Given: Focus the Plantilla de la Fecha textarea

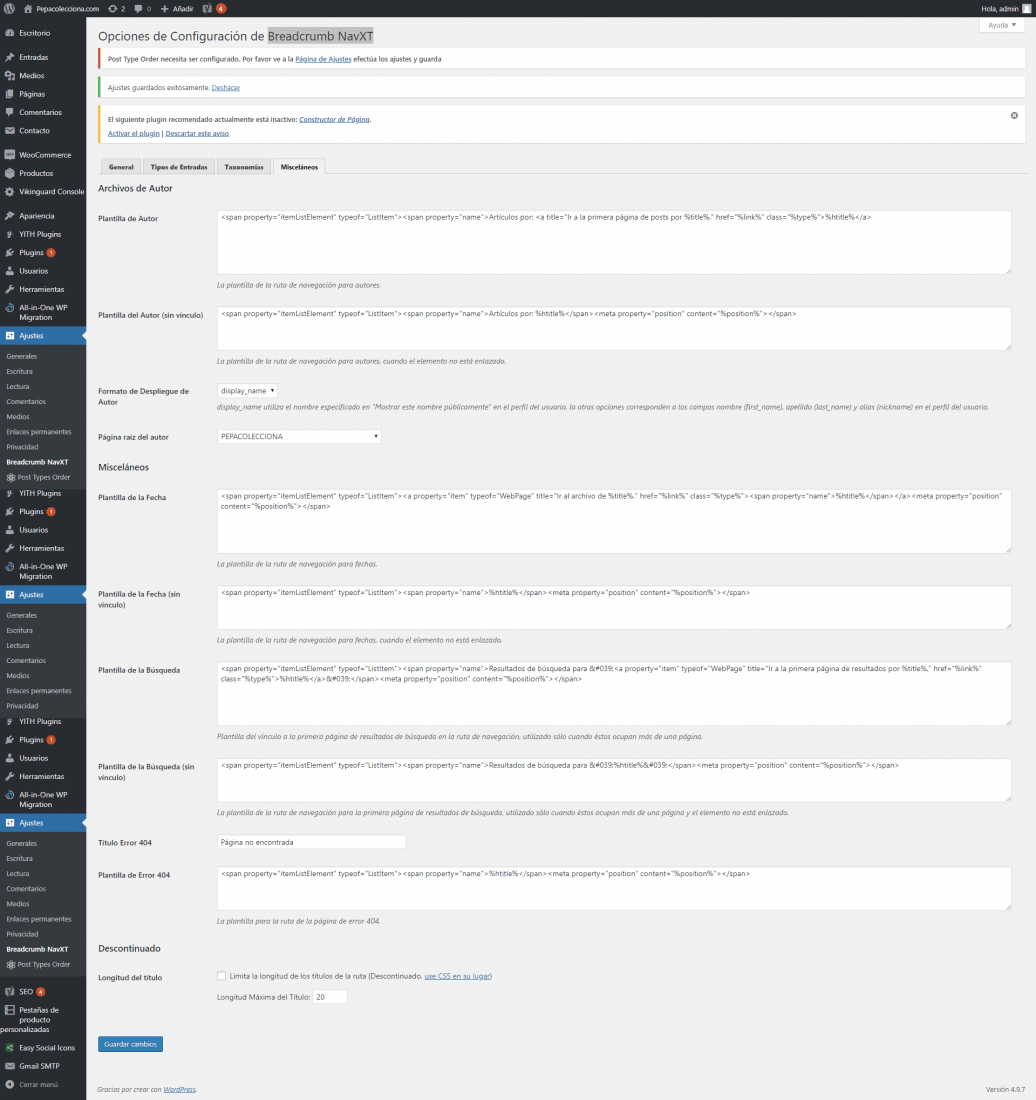Looking at the screenshot, I should [614, 521].
